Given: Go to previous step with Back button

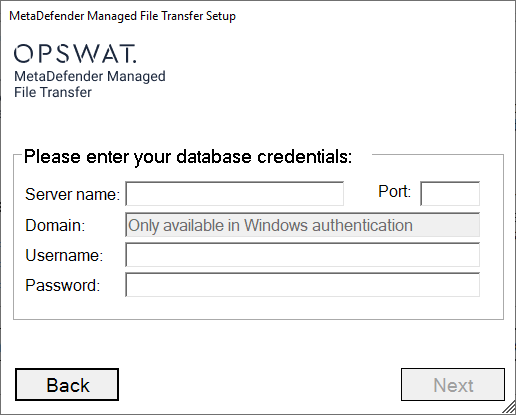Looking at the screenshot, I should point(67,385).
